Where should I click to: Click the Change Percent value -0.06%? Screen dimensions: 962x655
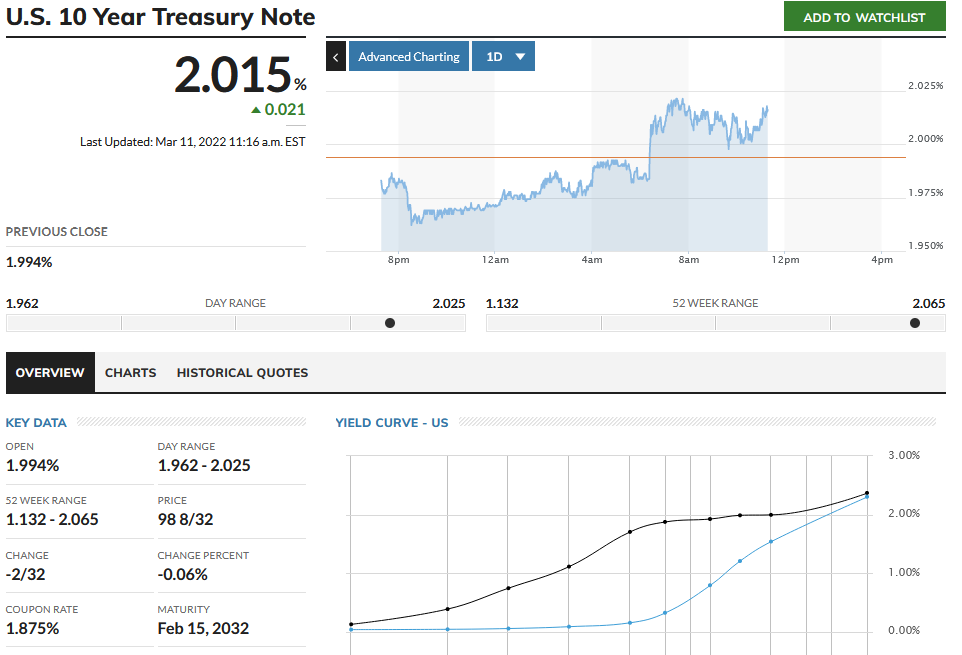183,575
